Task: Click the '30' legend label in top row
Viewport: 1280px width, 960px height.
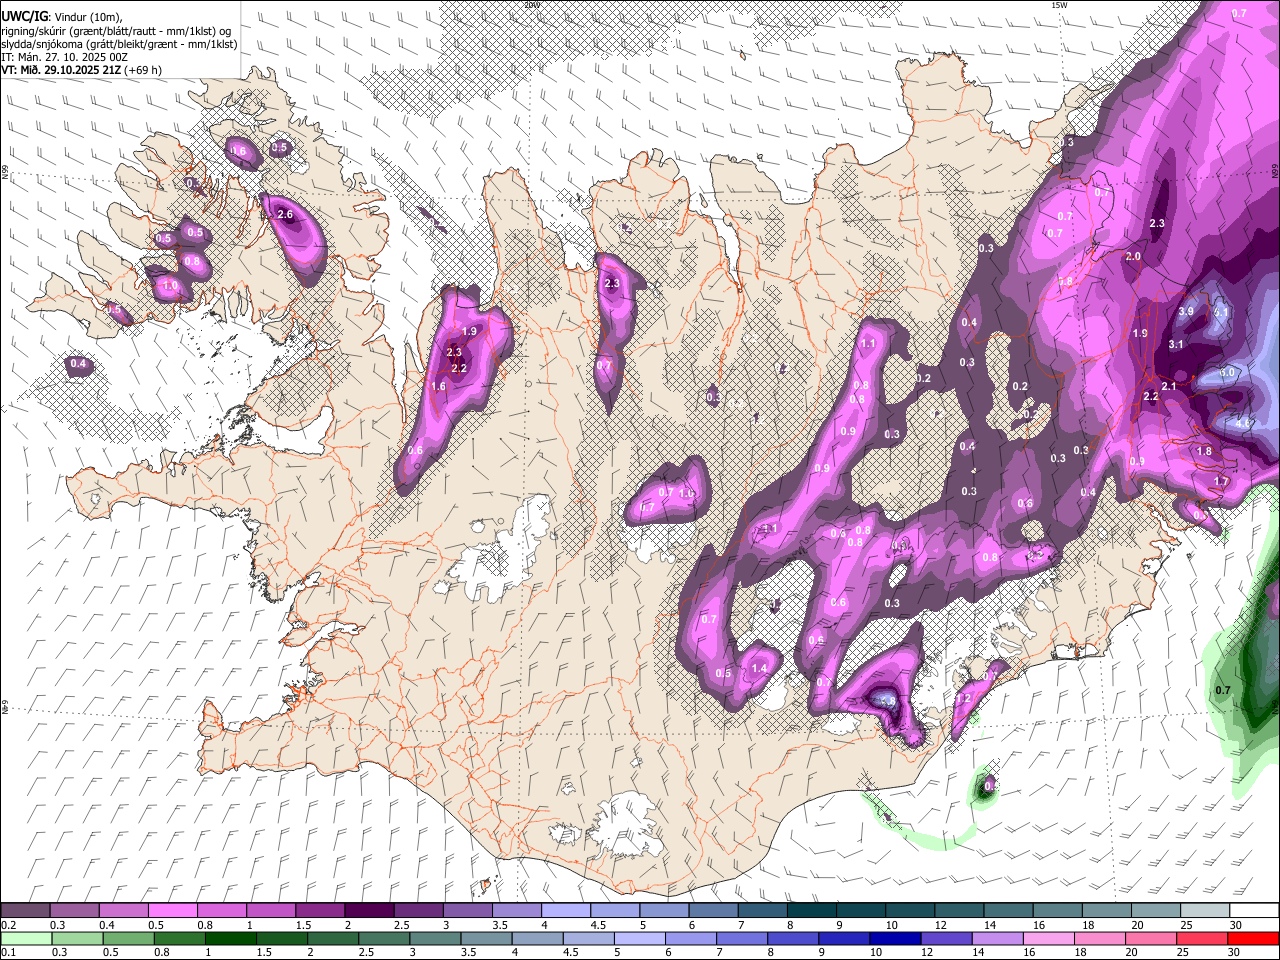Action: 1236,925
